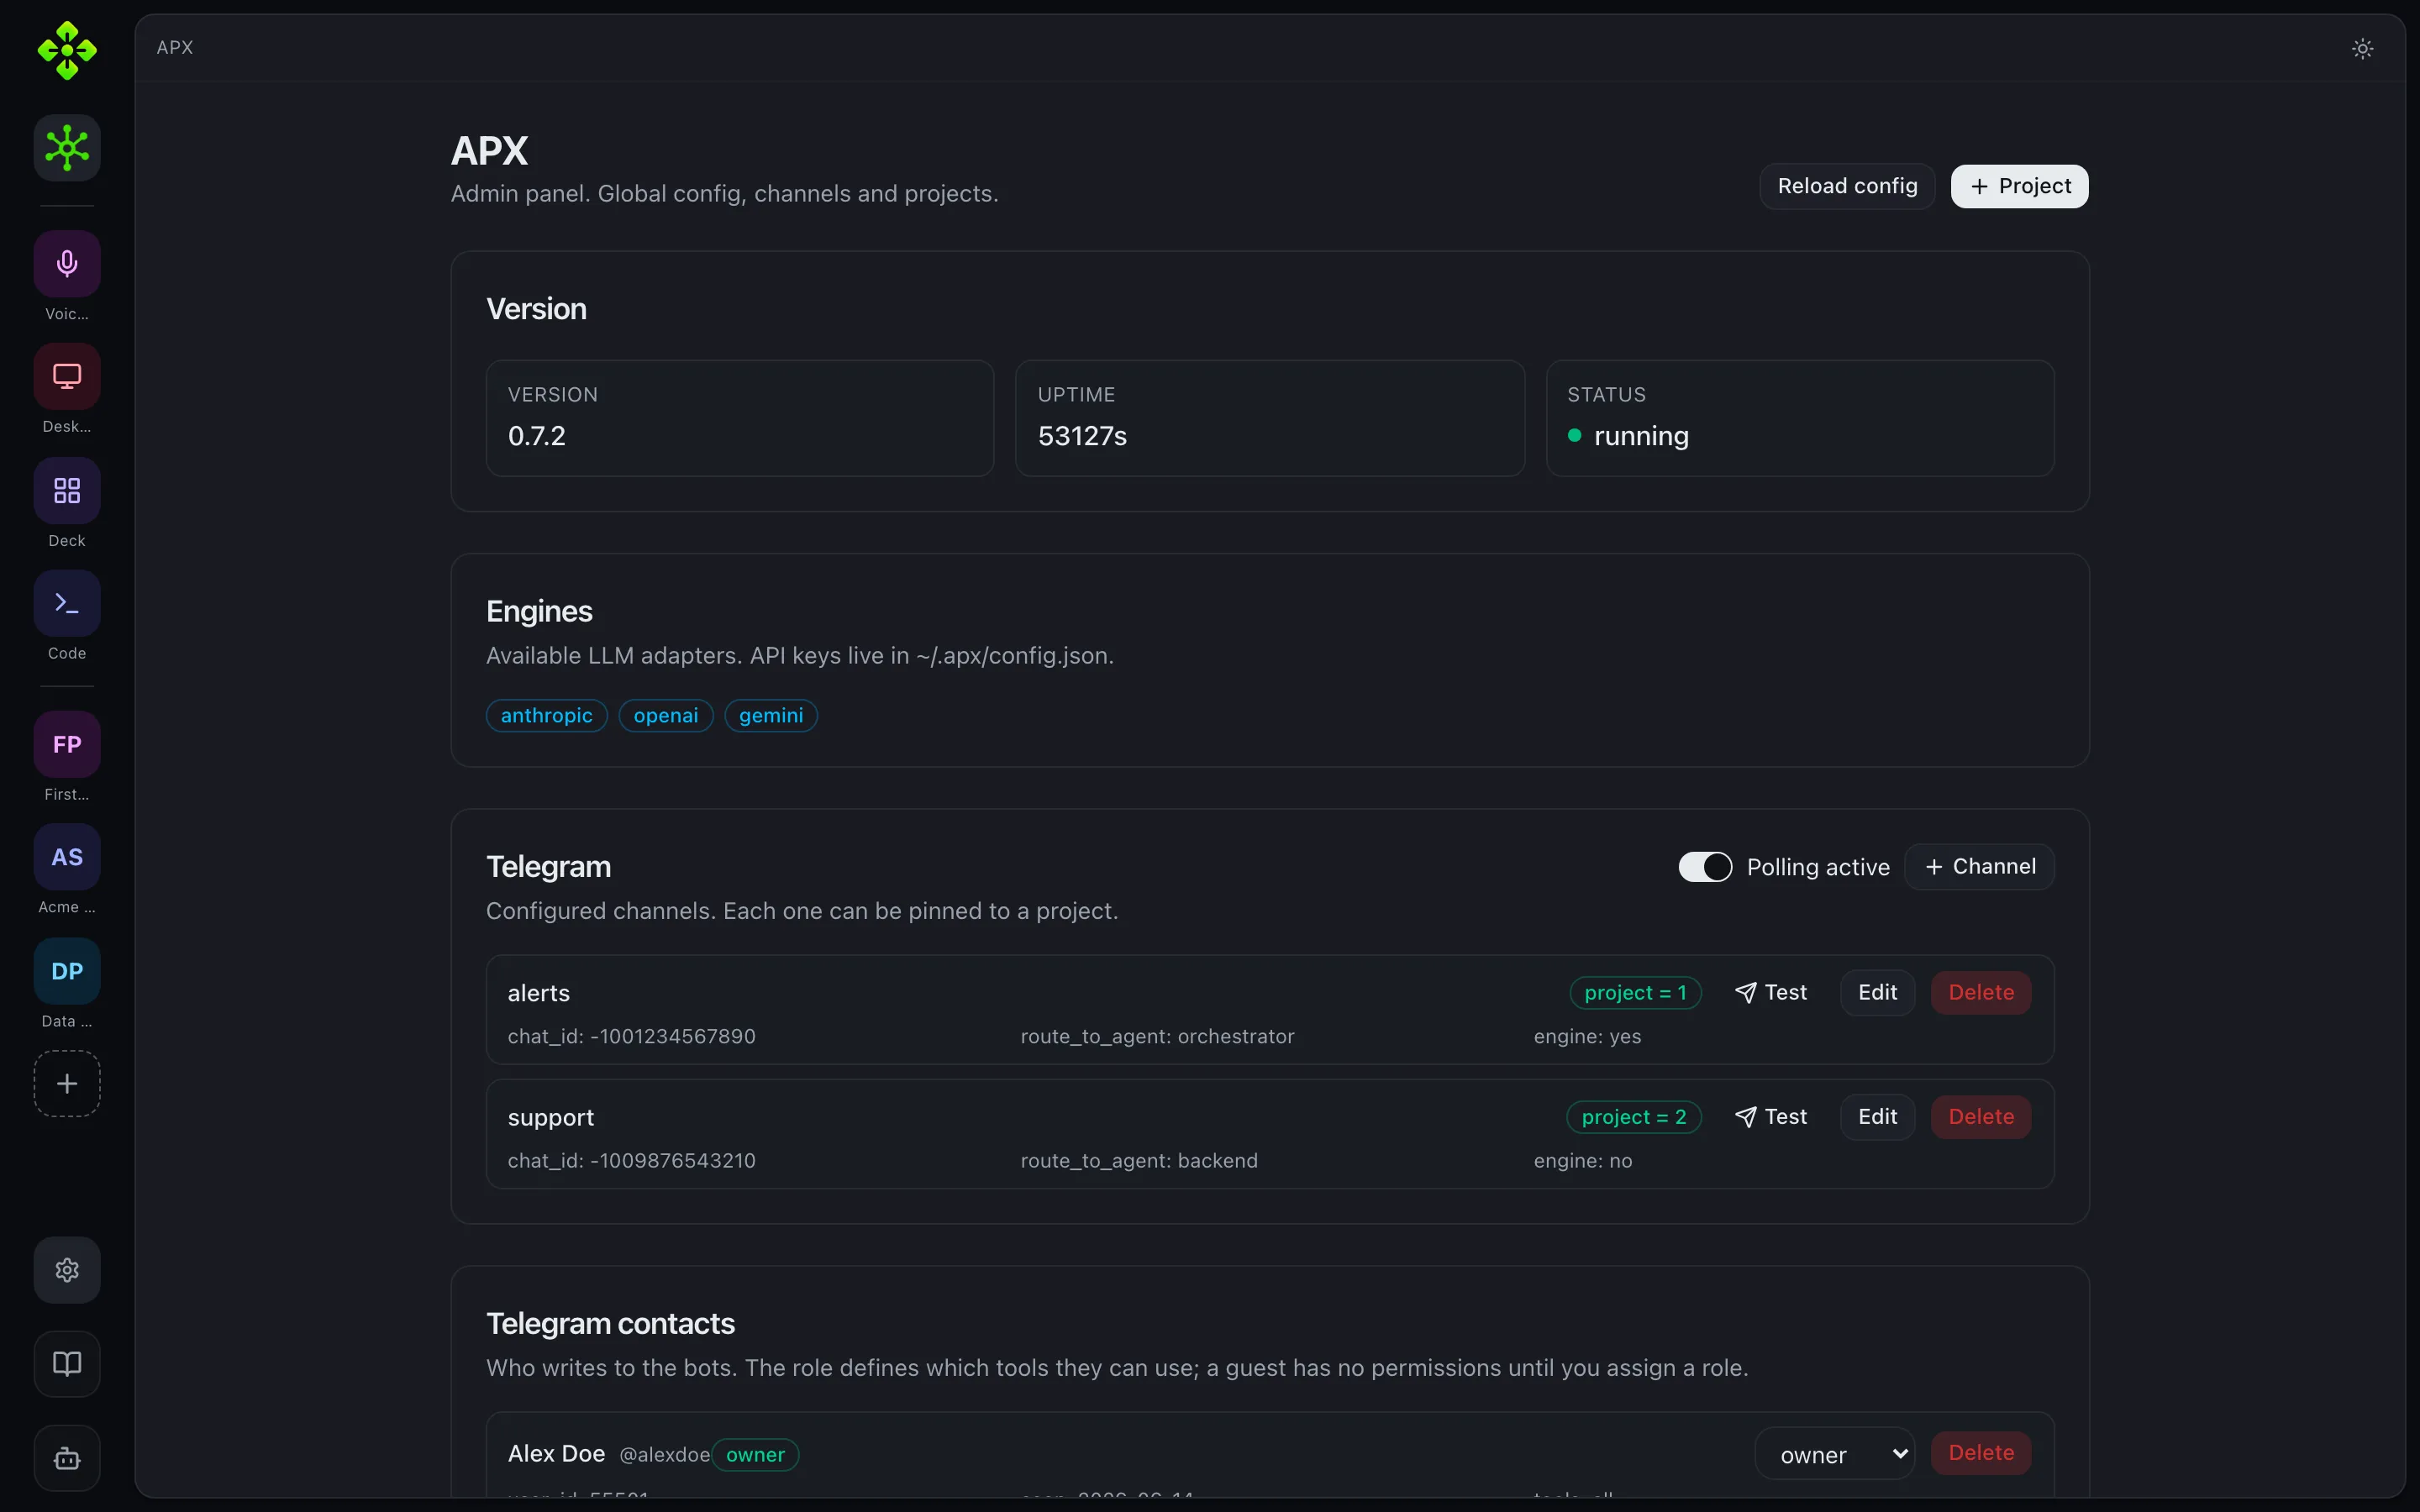
Task: Click 'engine: no' on support row
Action: point(1583,1160)
